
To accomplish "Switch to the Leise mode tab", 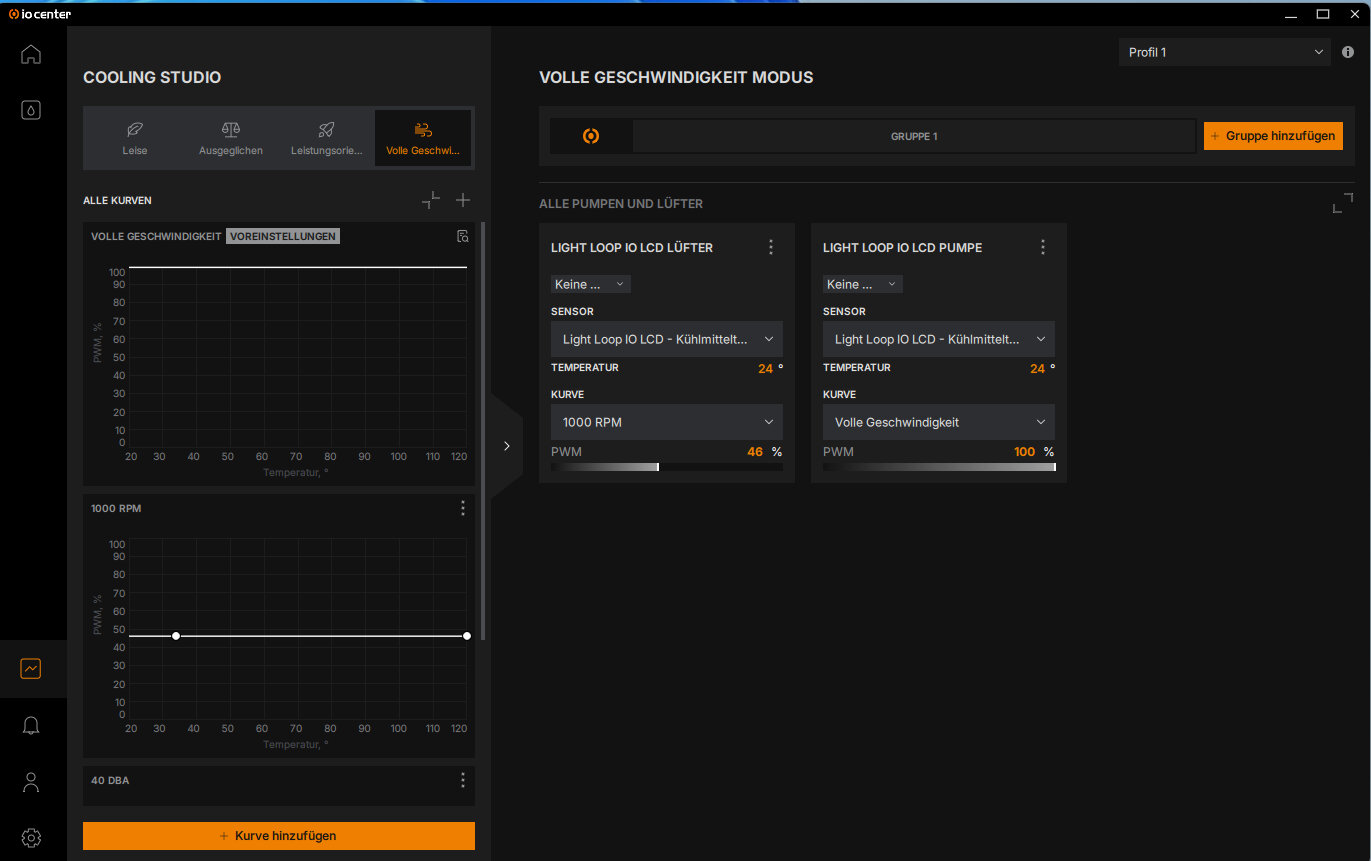I will (x=134, y=138).
